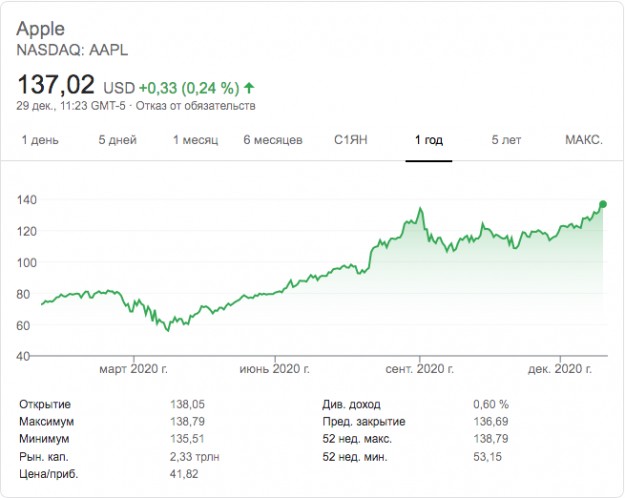Click the green dot at chart's end
Screen dimensions: 625x498
point(602,205)
